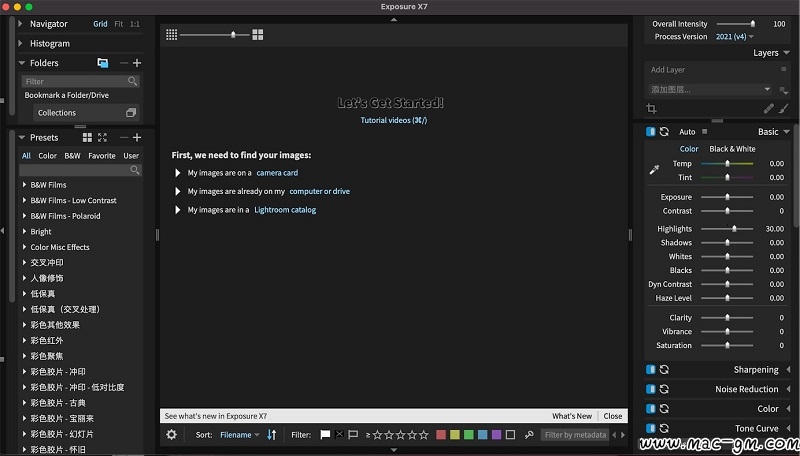
Task: Remove folder with the Folders minus icon
Action: click(123, 63)
